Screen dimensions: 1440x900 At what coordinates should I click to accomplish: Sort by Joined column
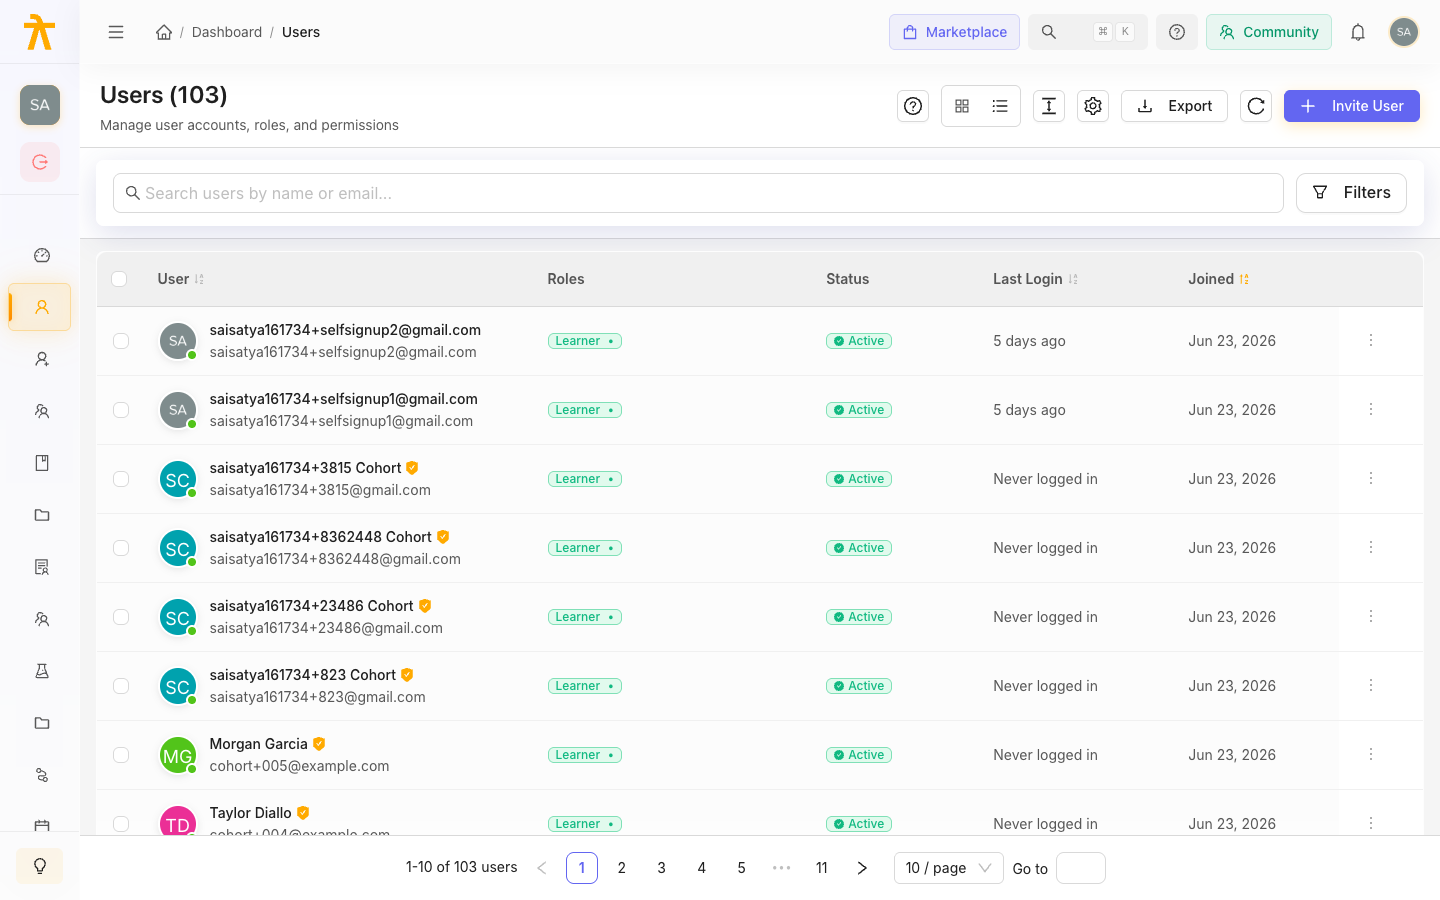1218,279
